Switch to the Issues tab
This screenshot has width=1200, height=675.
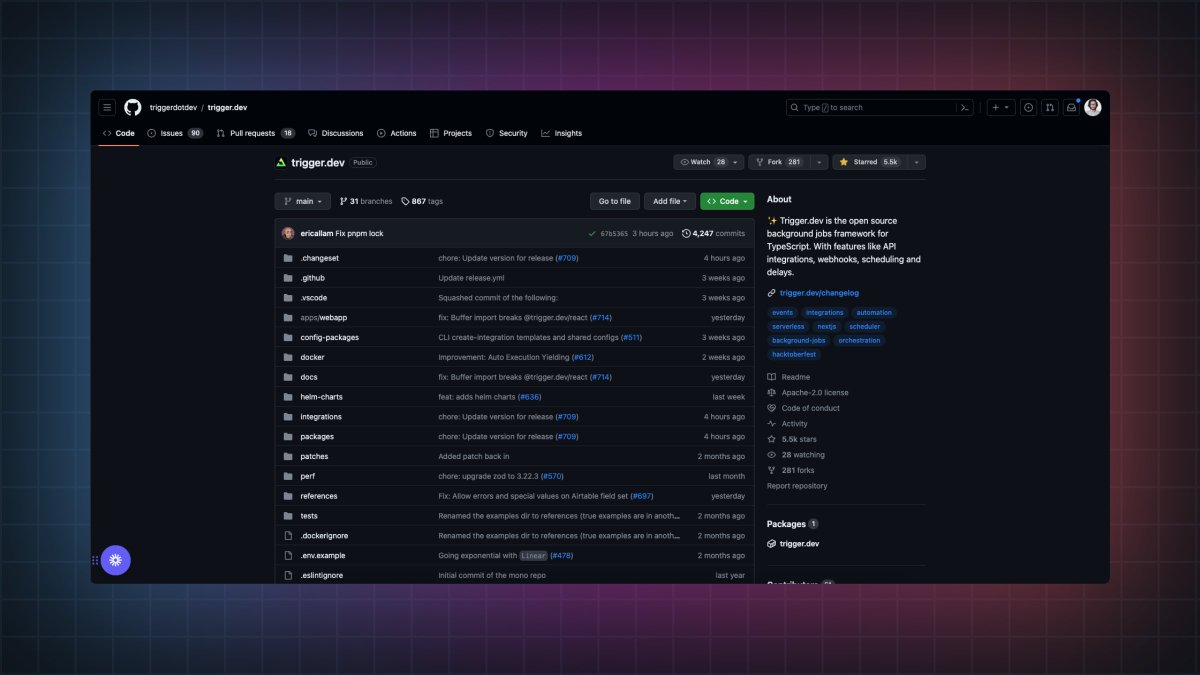pos(174,133)
